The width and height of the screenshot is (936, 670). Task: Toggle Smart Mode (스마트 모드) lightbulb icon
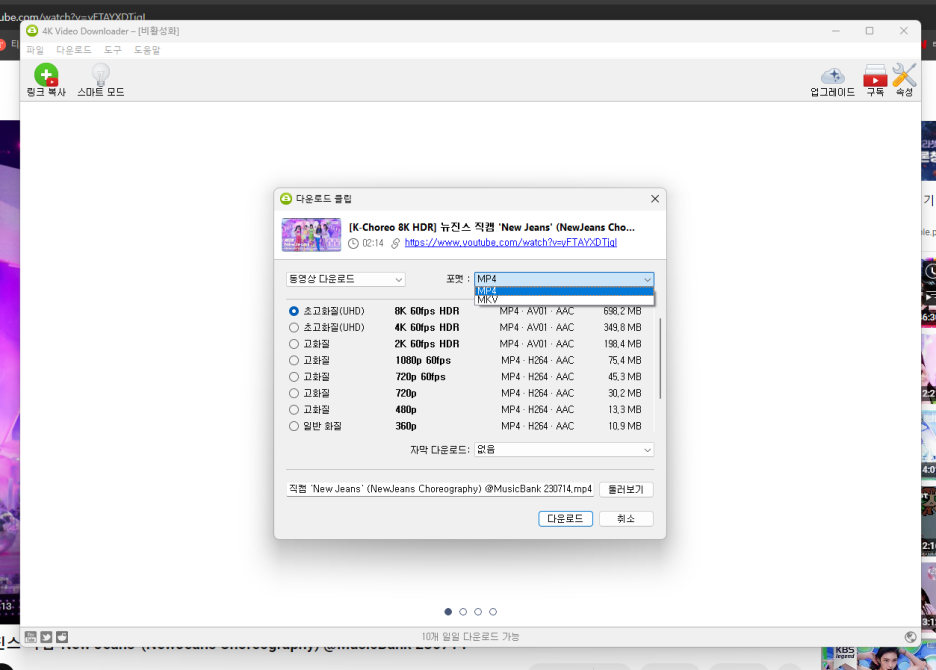click(100, 75)
